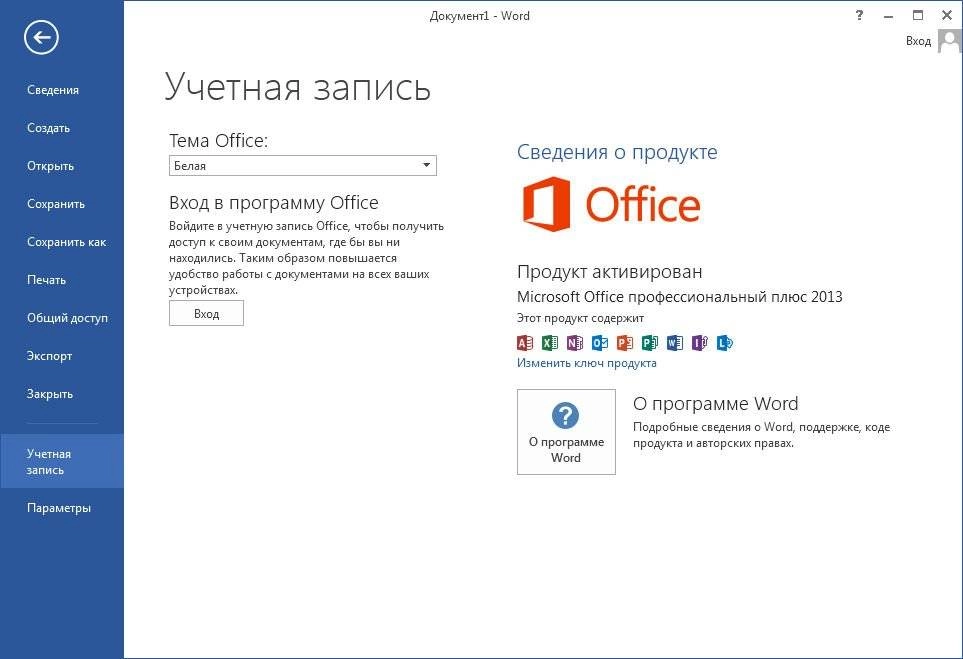Click the back arrow to exit backstage
This screenshot has height=659, width=963.
coord(41,37)
